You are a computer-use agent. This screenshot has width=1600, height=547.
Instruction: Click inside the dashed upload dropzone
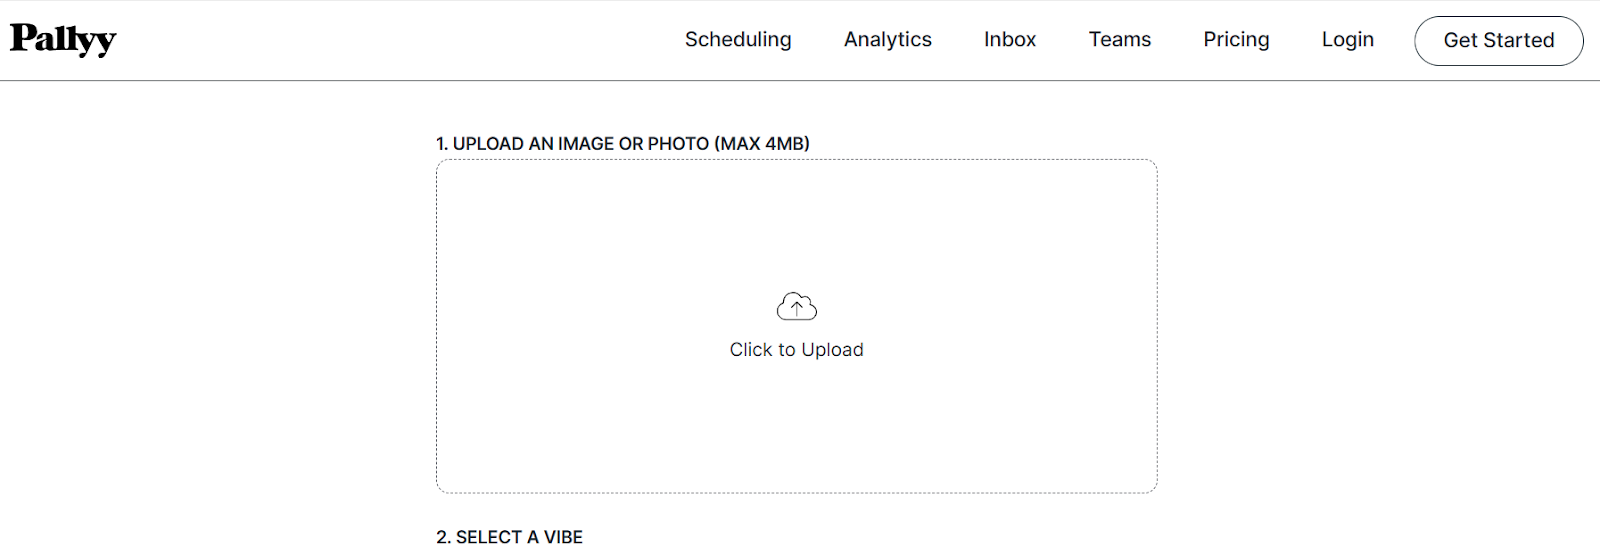(x=797, y=326)
